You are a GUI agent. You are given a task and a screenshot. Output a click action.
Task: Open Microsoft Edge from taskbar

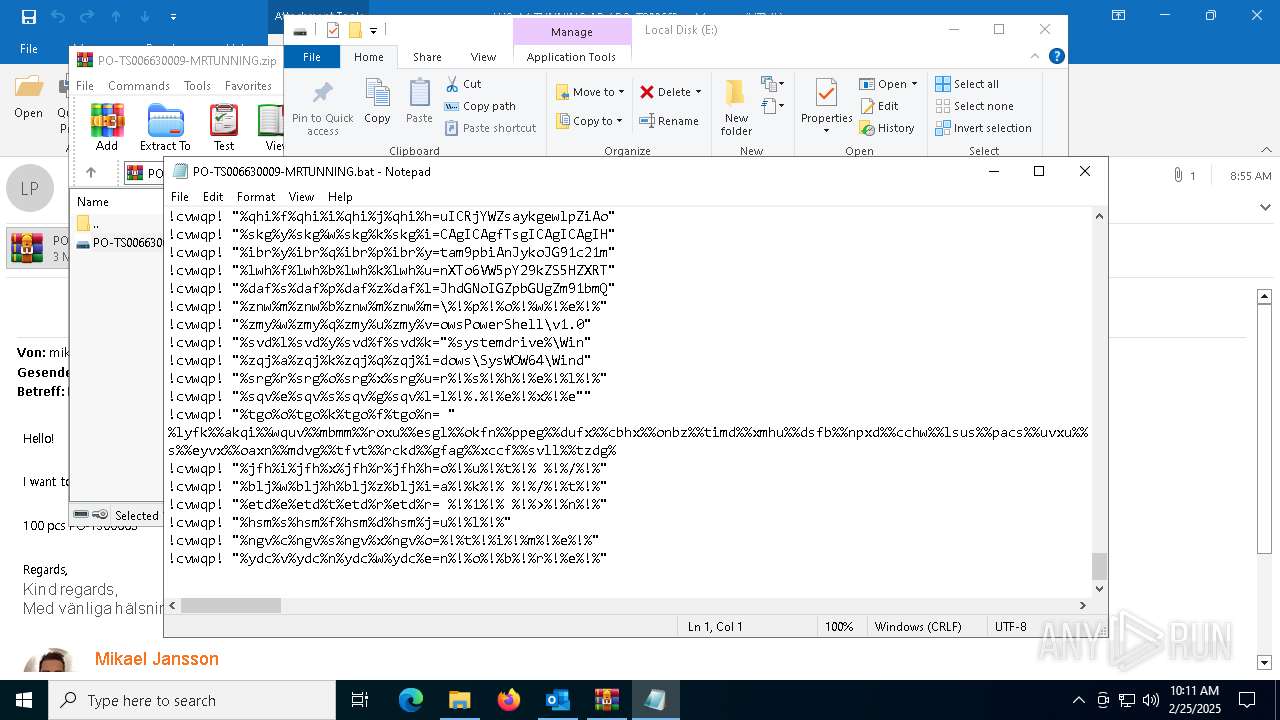click(411, 700)
